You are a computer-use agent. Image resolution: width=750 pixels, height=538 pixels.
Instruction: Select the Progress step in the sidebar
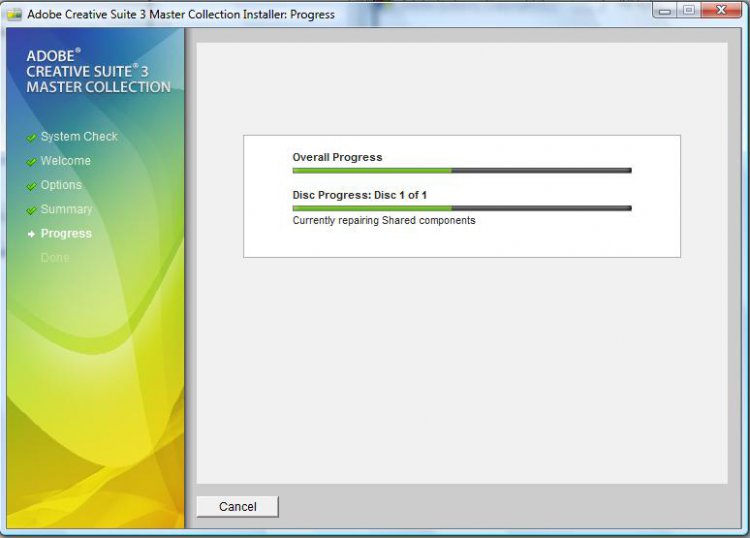pos(66,233)
